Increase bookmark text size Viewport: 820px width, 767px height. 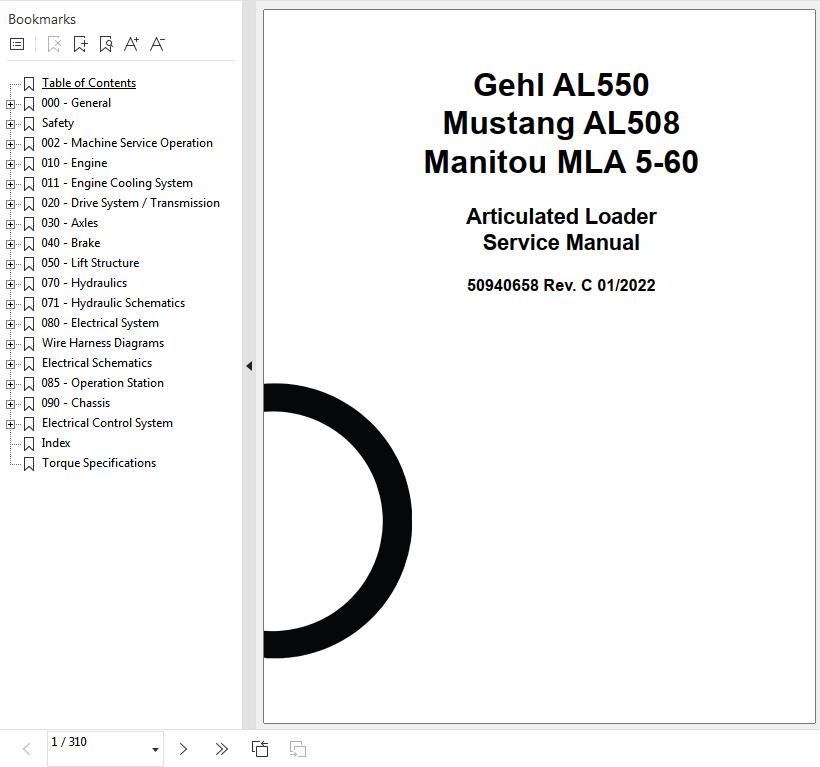tap(131, 44)
